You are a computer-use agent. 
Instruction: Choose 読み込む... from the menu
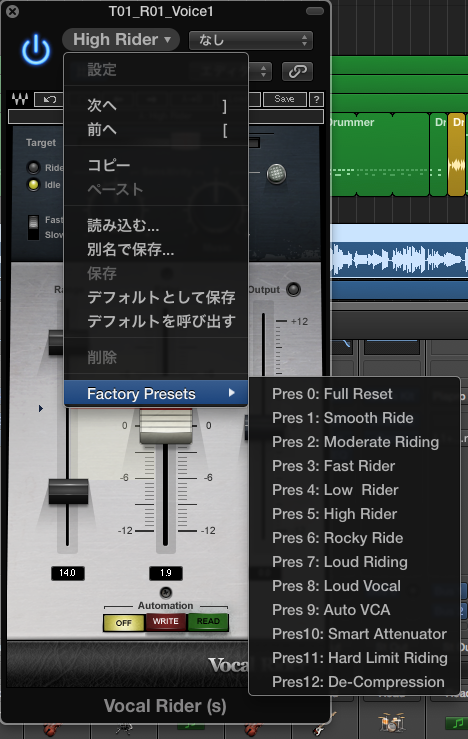156,225
